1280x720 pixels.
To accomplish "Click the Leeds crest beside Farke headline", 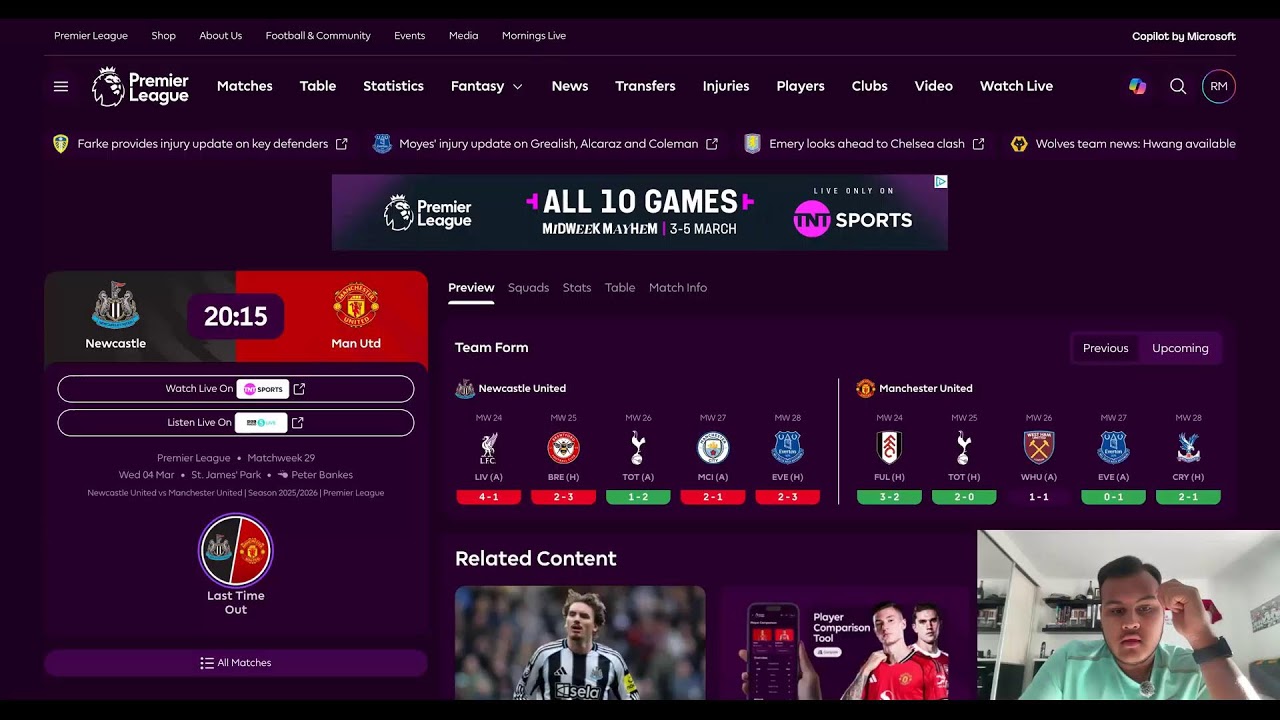I will coord(61,144).
